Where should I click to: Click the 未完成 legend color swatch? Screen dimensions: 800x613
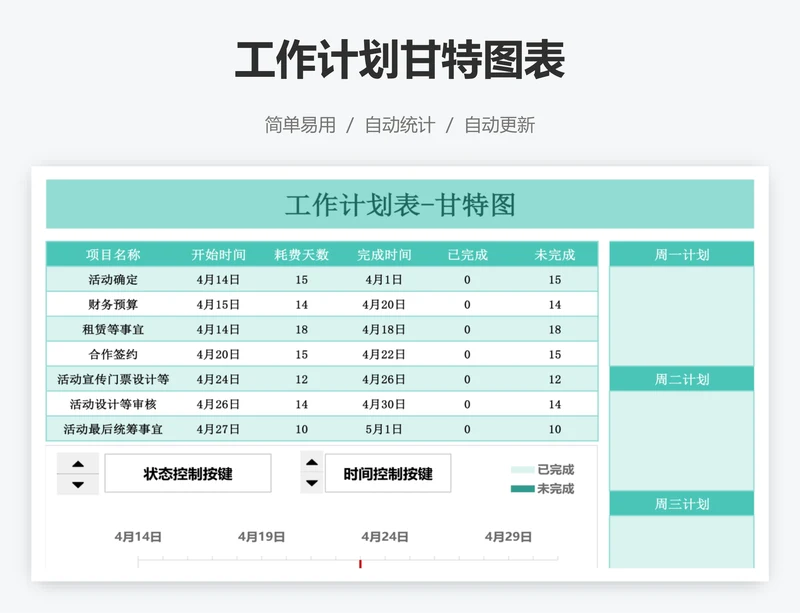coord(522,489)
